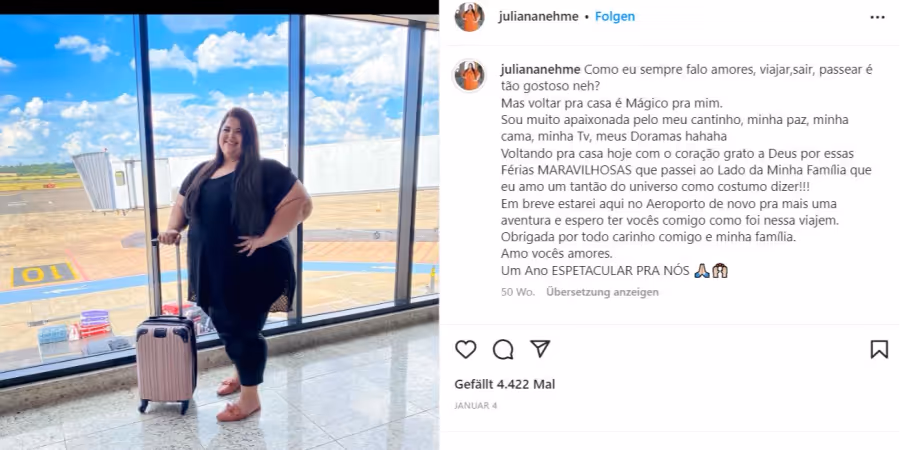Image resolution: width=900 pixels, height=450 pixels.
Task: Click the 50 Wo. caption timestamp
Action: point(518,292)
